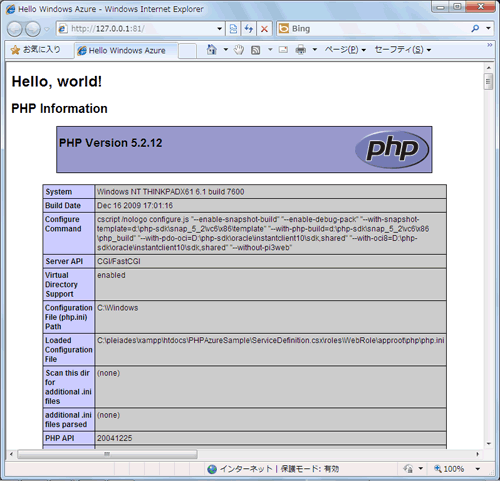The width and height of the screenshot is (500, 481).
Task: Expand the zoom level dropdown arrow
Action: (x=478, y=469)
